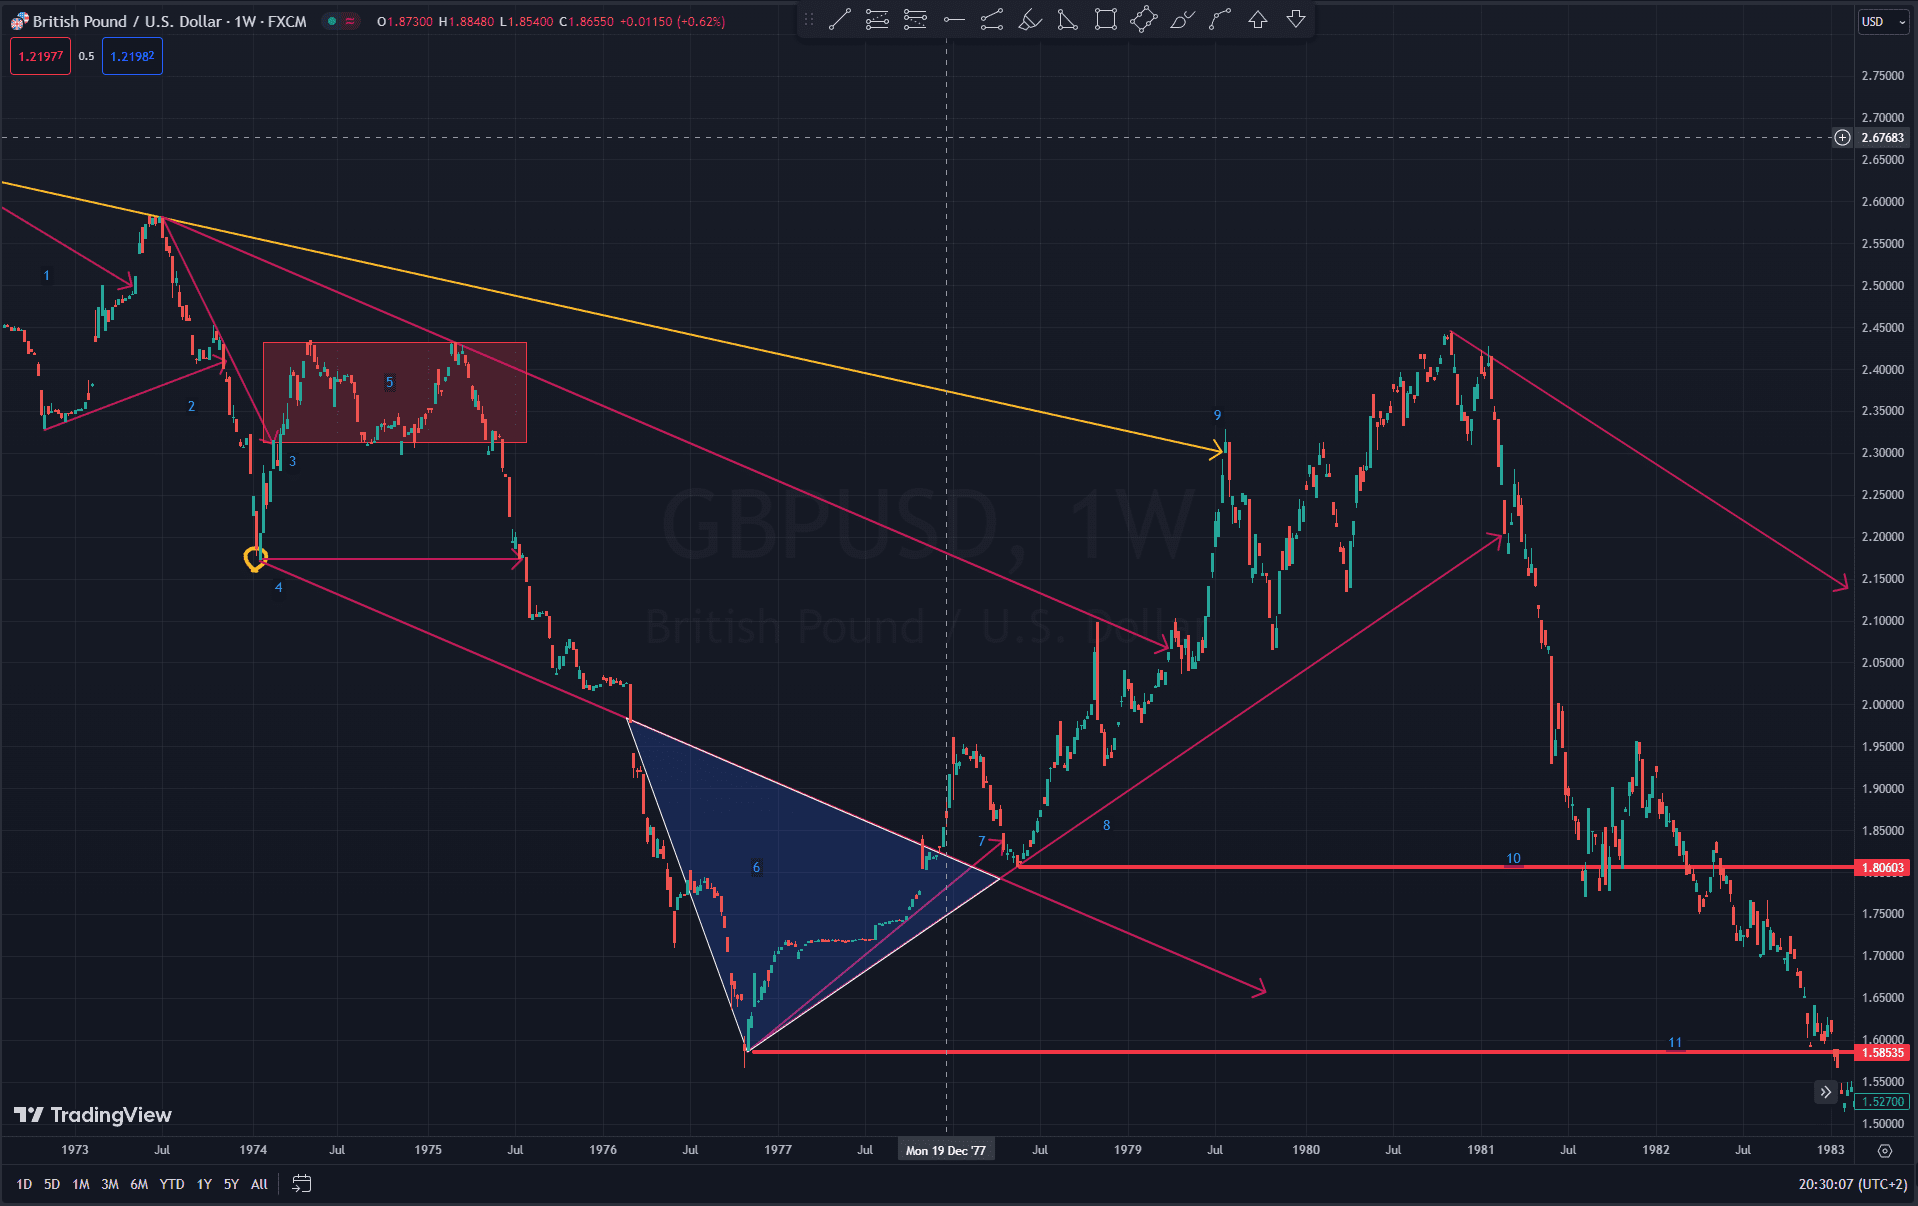Click the 2.00000 price axis label
Screen dimensions: 1918x1206
pyautogui.click(x=1882, y=705)
